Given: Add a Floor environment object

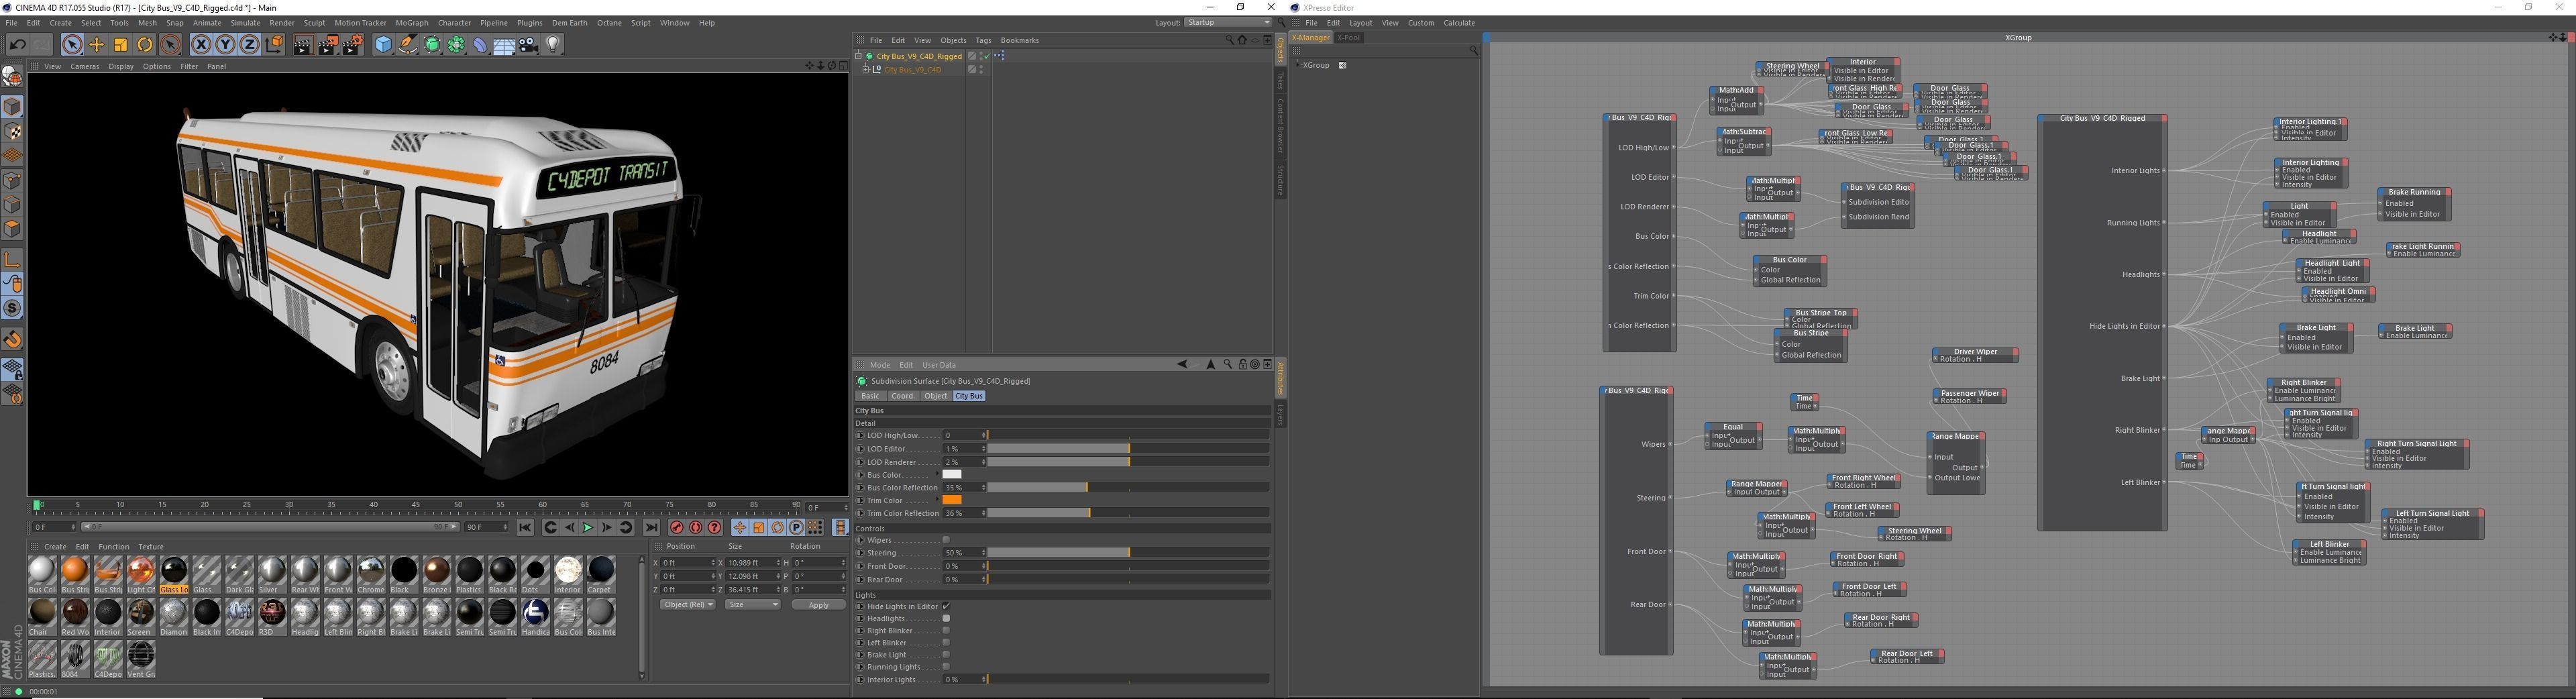Looking at the screenshot, I should [x=505, y=44].
